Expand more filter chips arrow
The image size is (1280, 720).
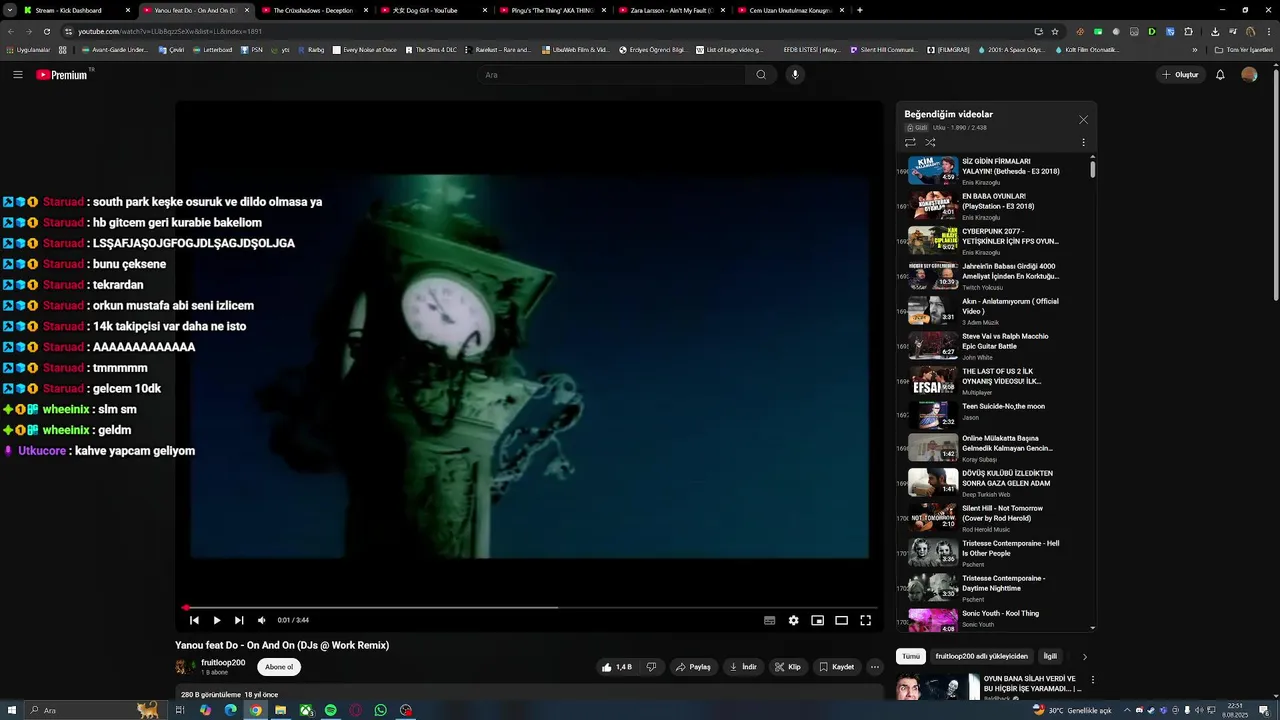point(1084,657)
